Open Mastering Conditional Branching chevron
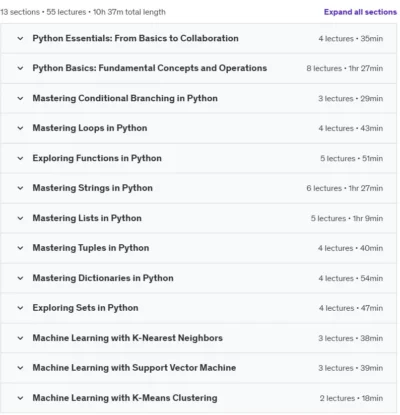 click(20, 98)
